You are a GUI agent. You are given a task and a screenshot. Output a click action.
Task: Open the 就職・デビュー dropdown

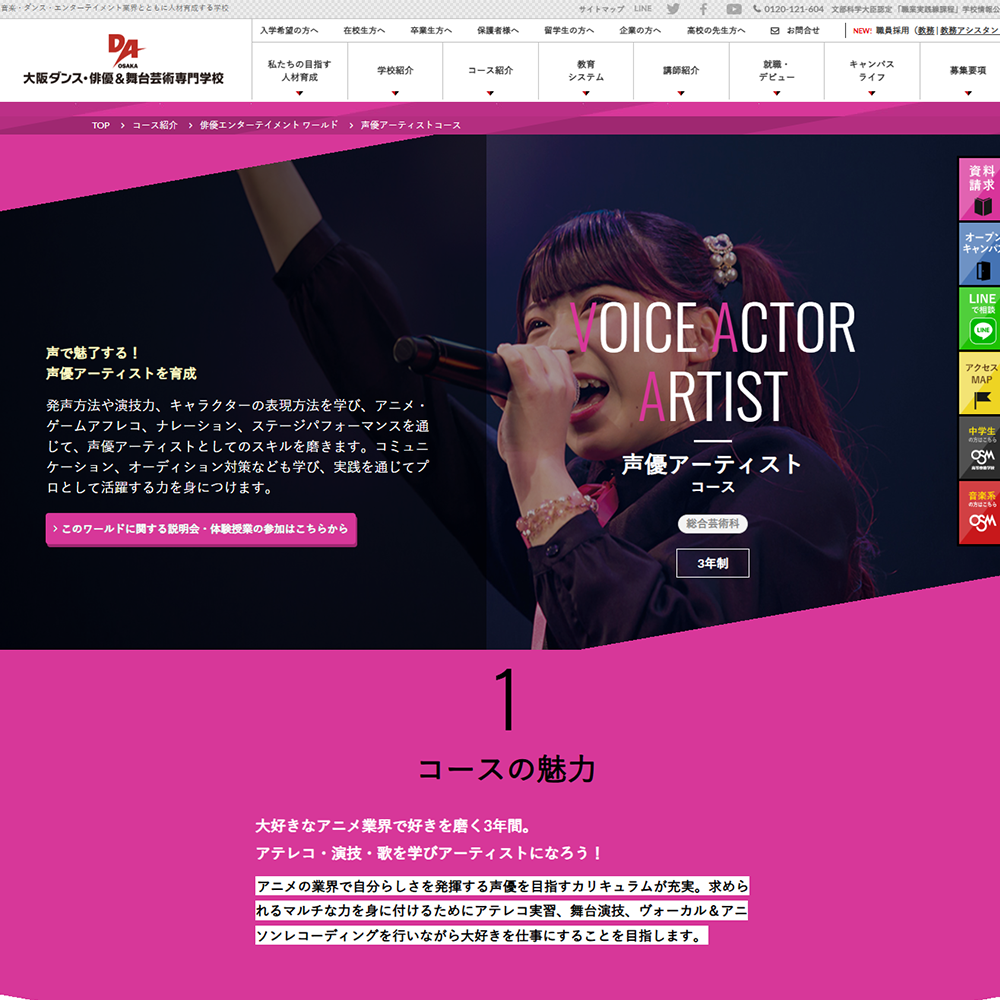click(x=776, y=72)
